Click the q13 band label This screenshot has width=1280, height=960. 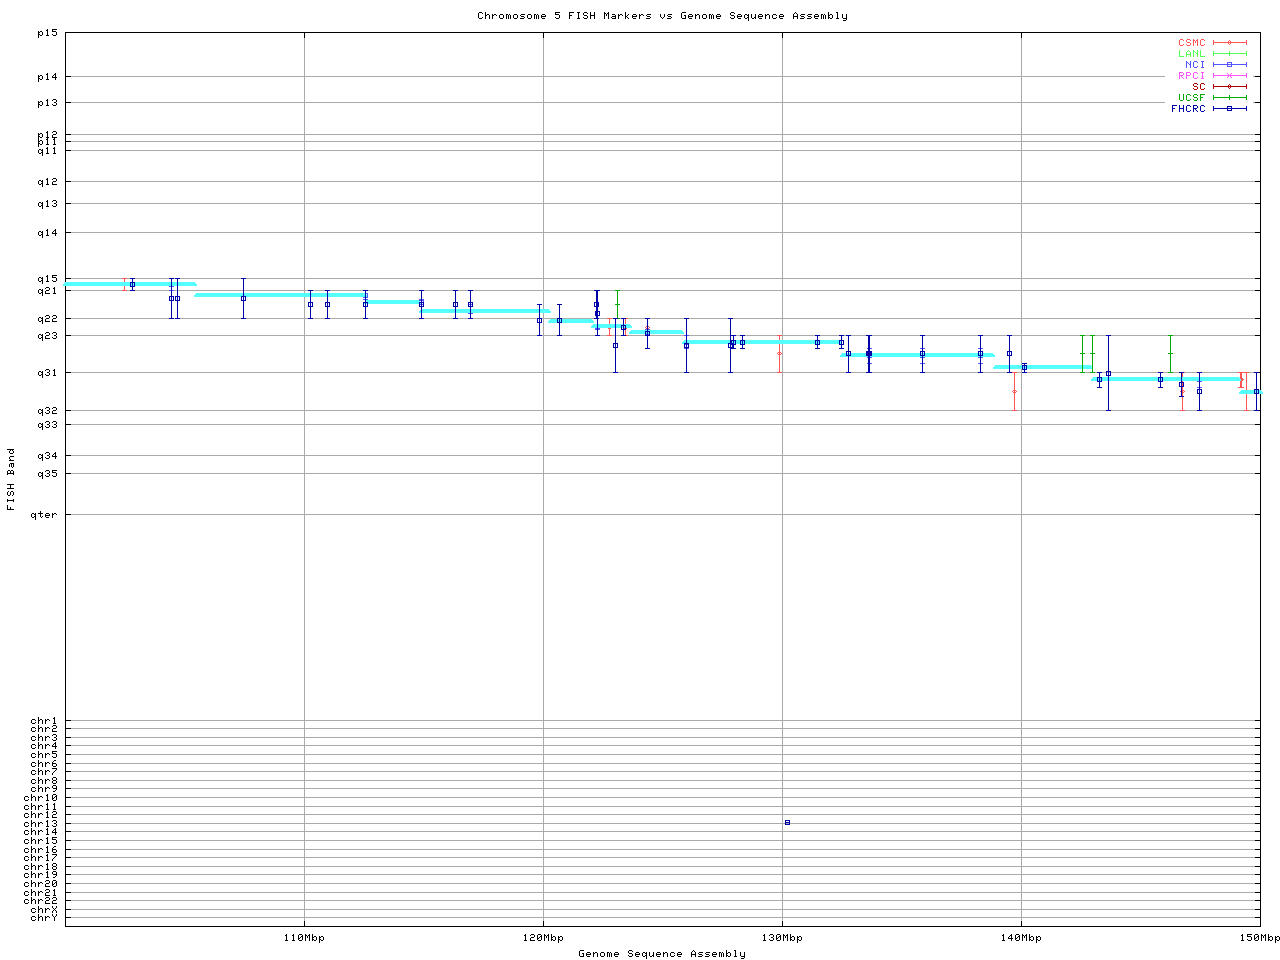click(48, 204)
